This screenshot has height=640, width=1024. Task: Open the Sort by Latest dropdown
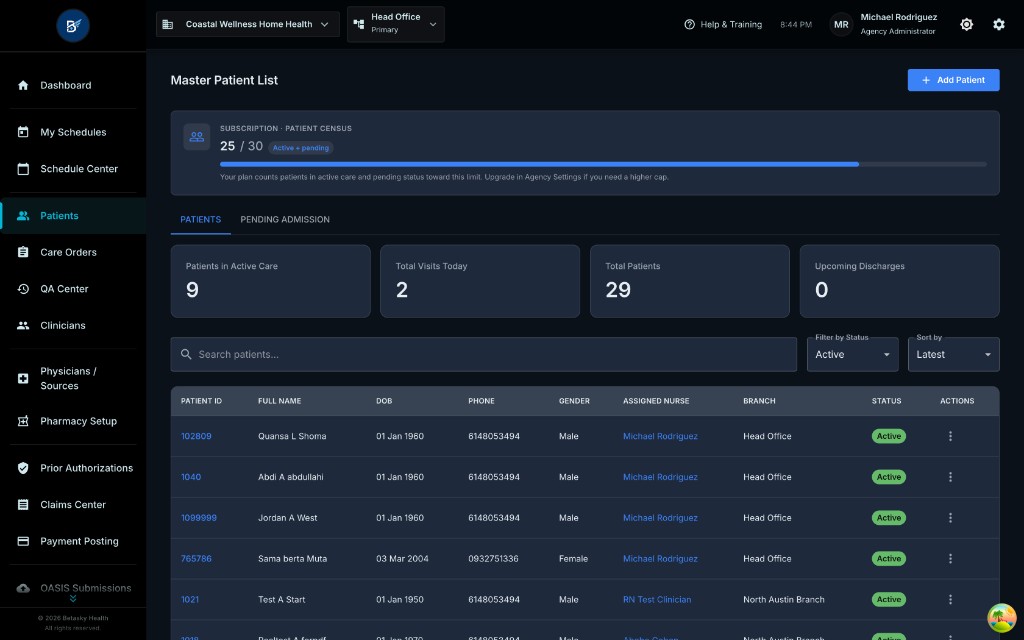point(953,355)
